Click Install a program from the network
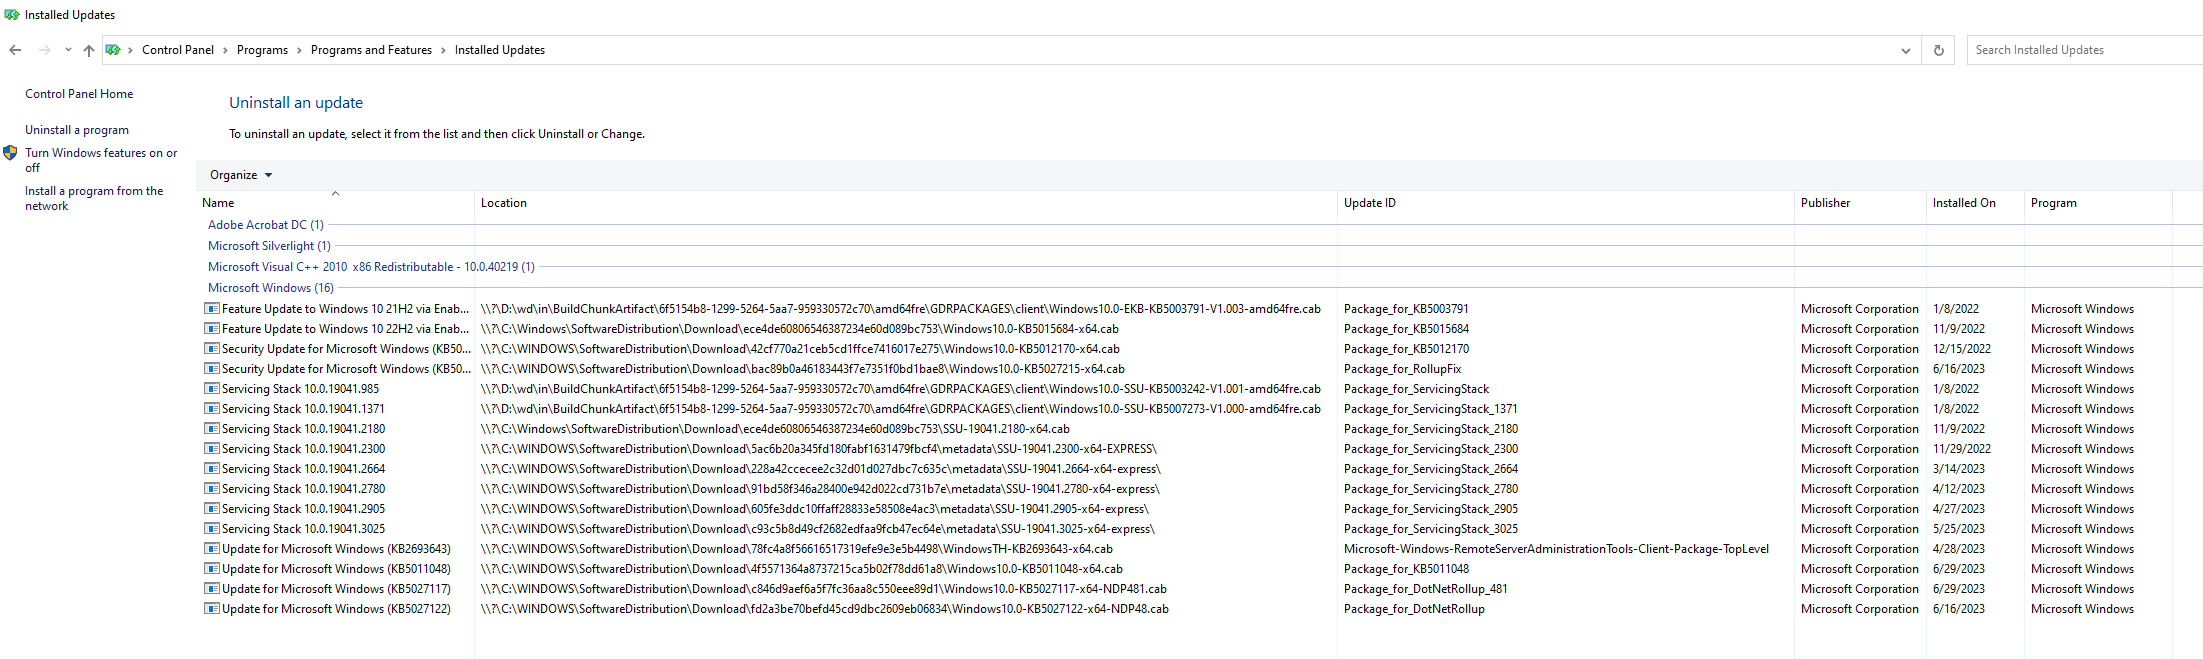This screenshot has height=659, width=2203. point(94,198)
